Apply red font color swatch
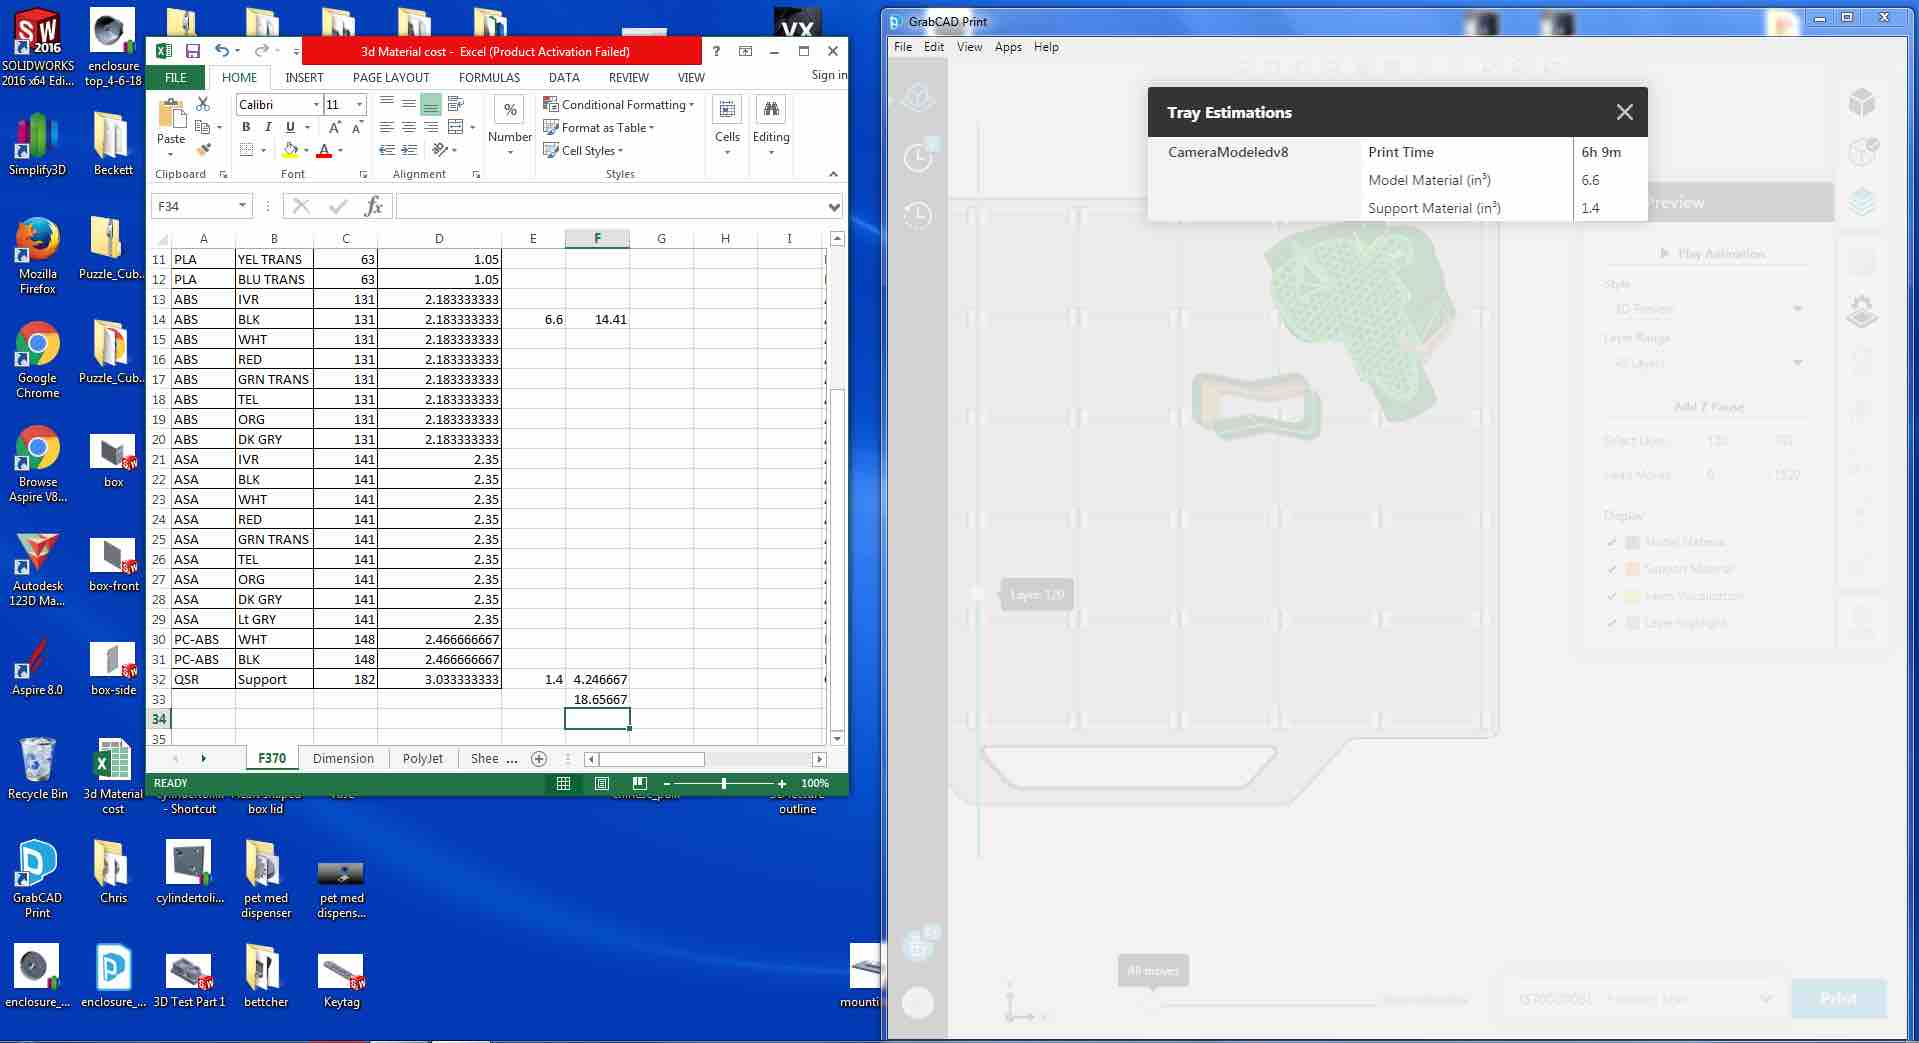This screenshot has height=1043, width=1919. 323,150
